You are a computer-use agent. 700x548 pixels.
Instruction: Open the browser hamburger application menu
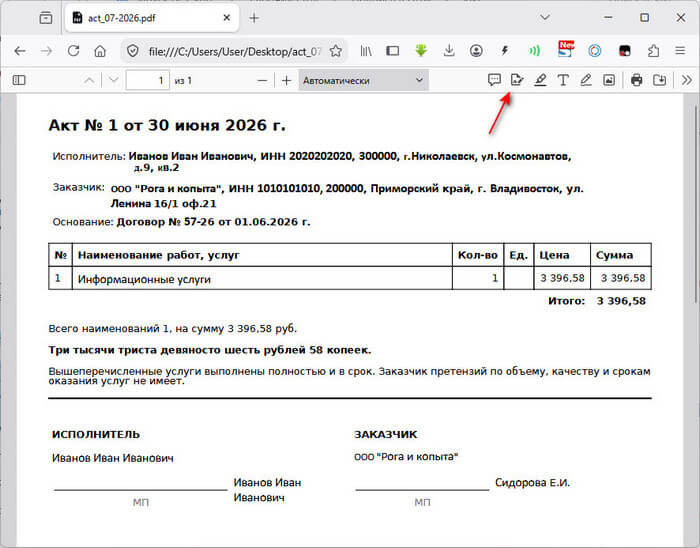click(680, 51)
